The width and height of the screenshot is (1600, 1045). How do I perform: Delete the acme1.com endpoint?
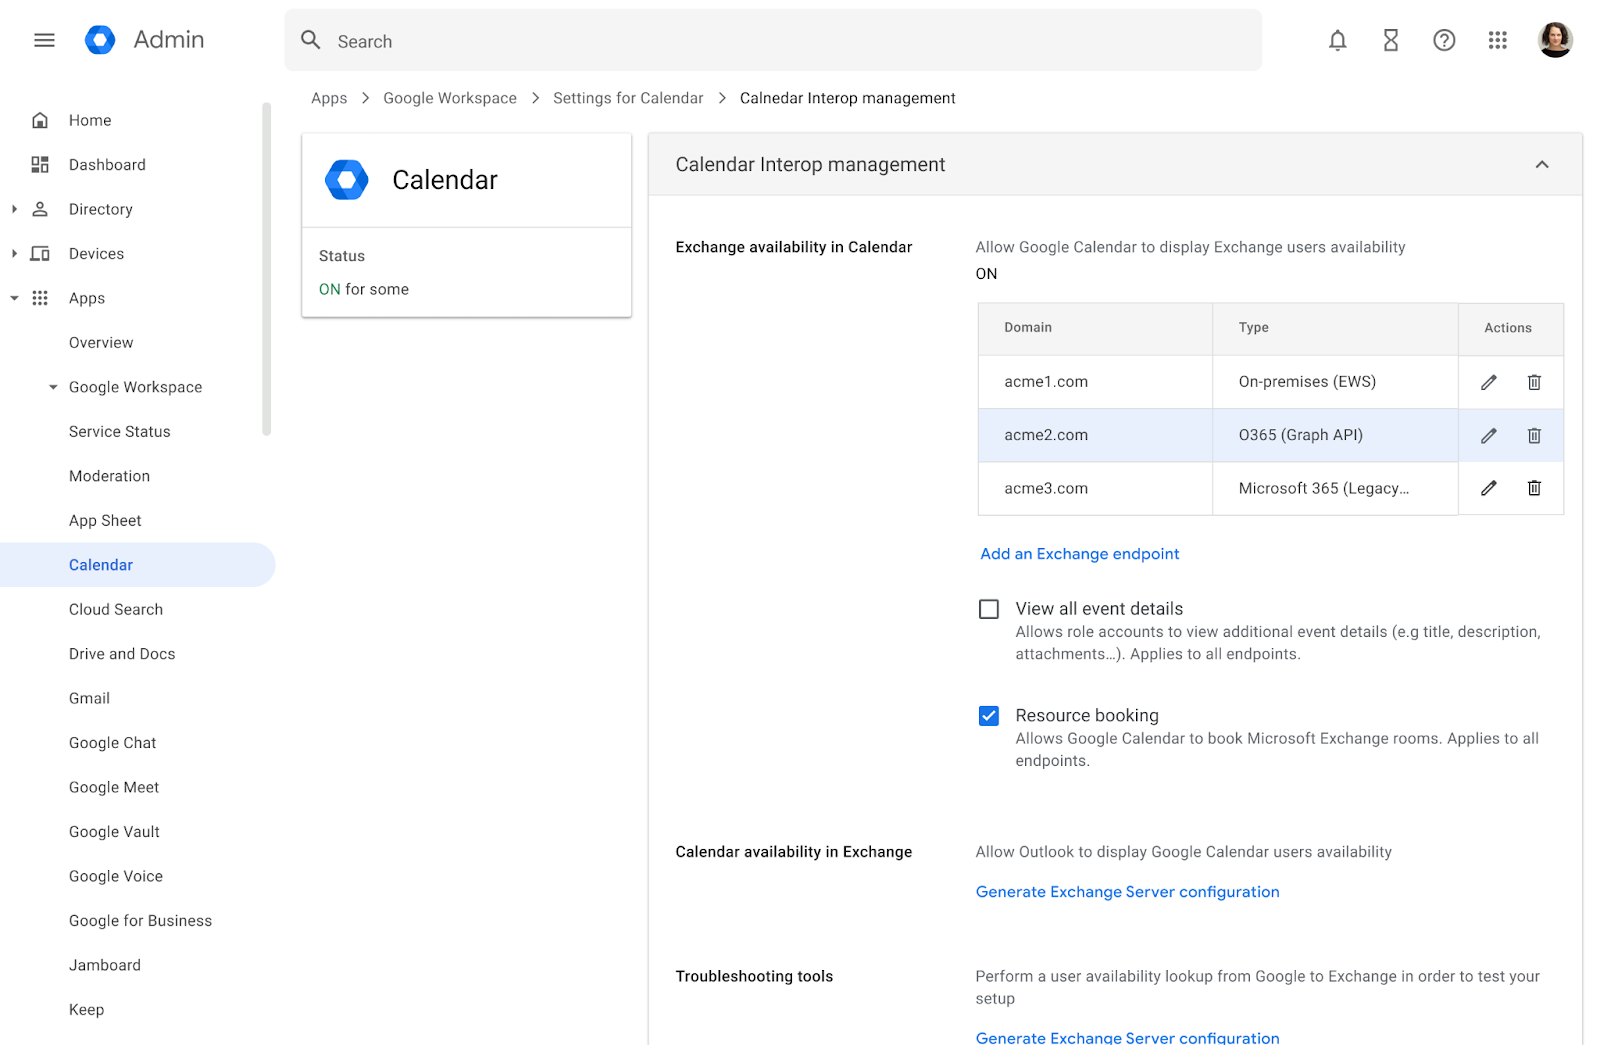1534,382
